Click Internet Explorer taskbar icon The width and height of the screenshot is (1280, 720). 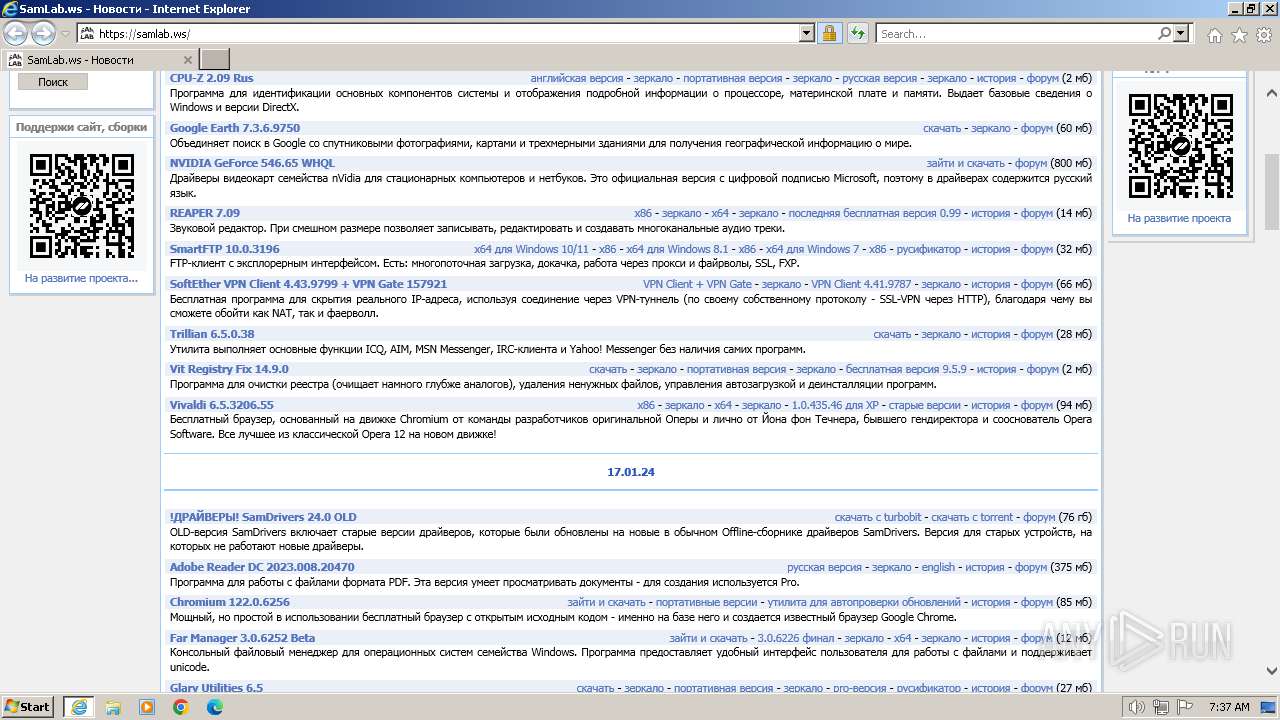point(79,707)
